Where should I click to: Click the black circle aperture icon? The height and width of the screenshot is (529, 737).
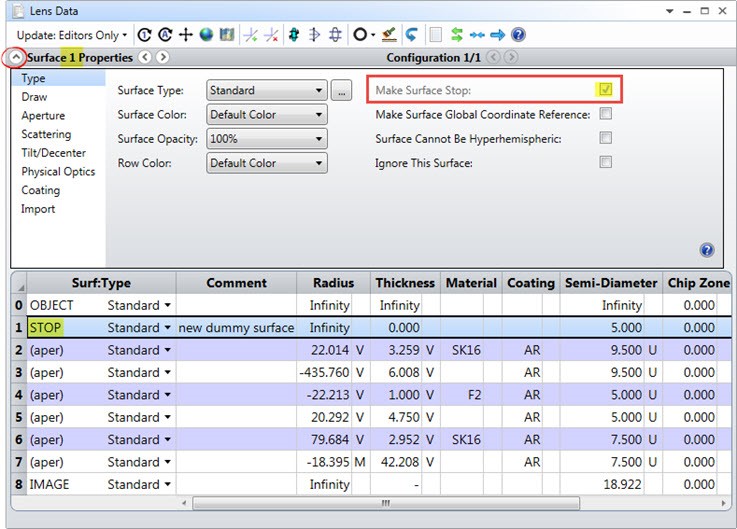click(x=360, y=35)
